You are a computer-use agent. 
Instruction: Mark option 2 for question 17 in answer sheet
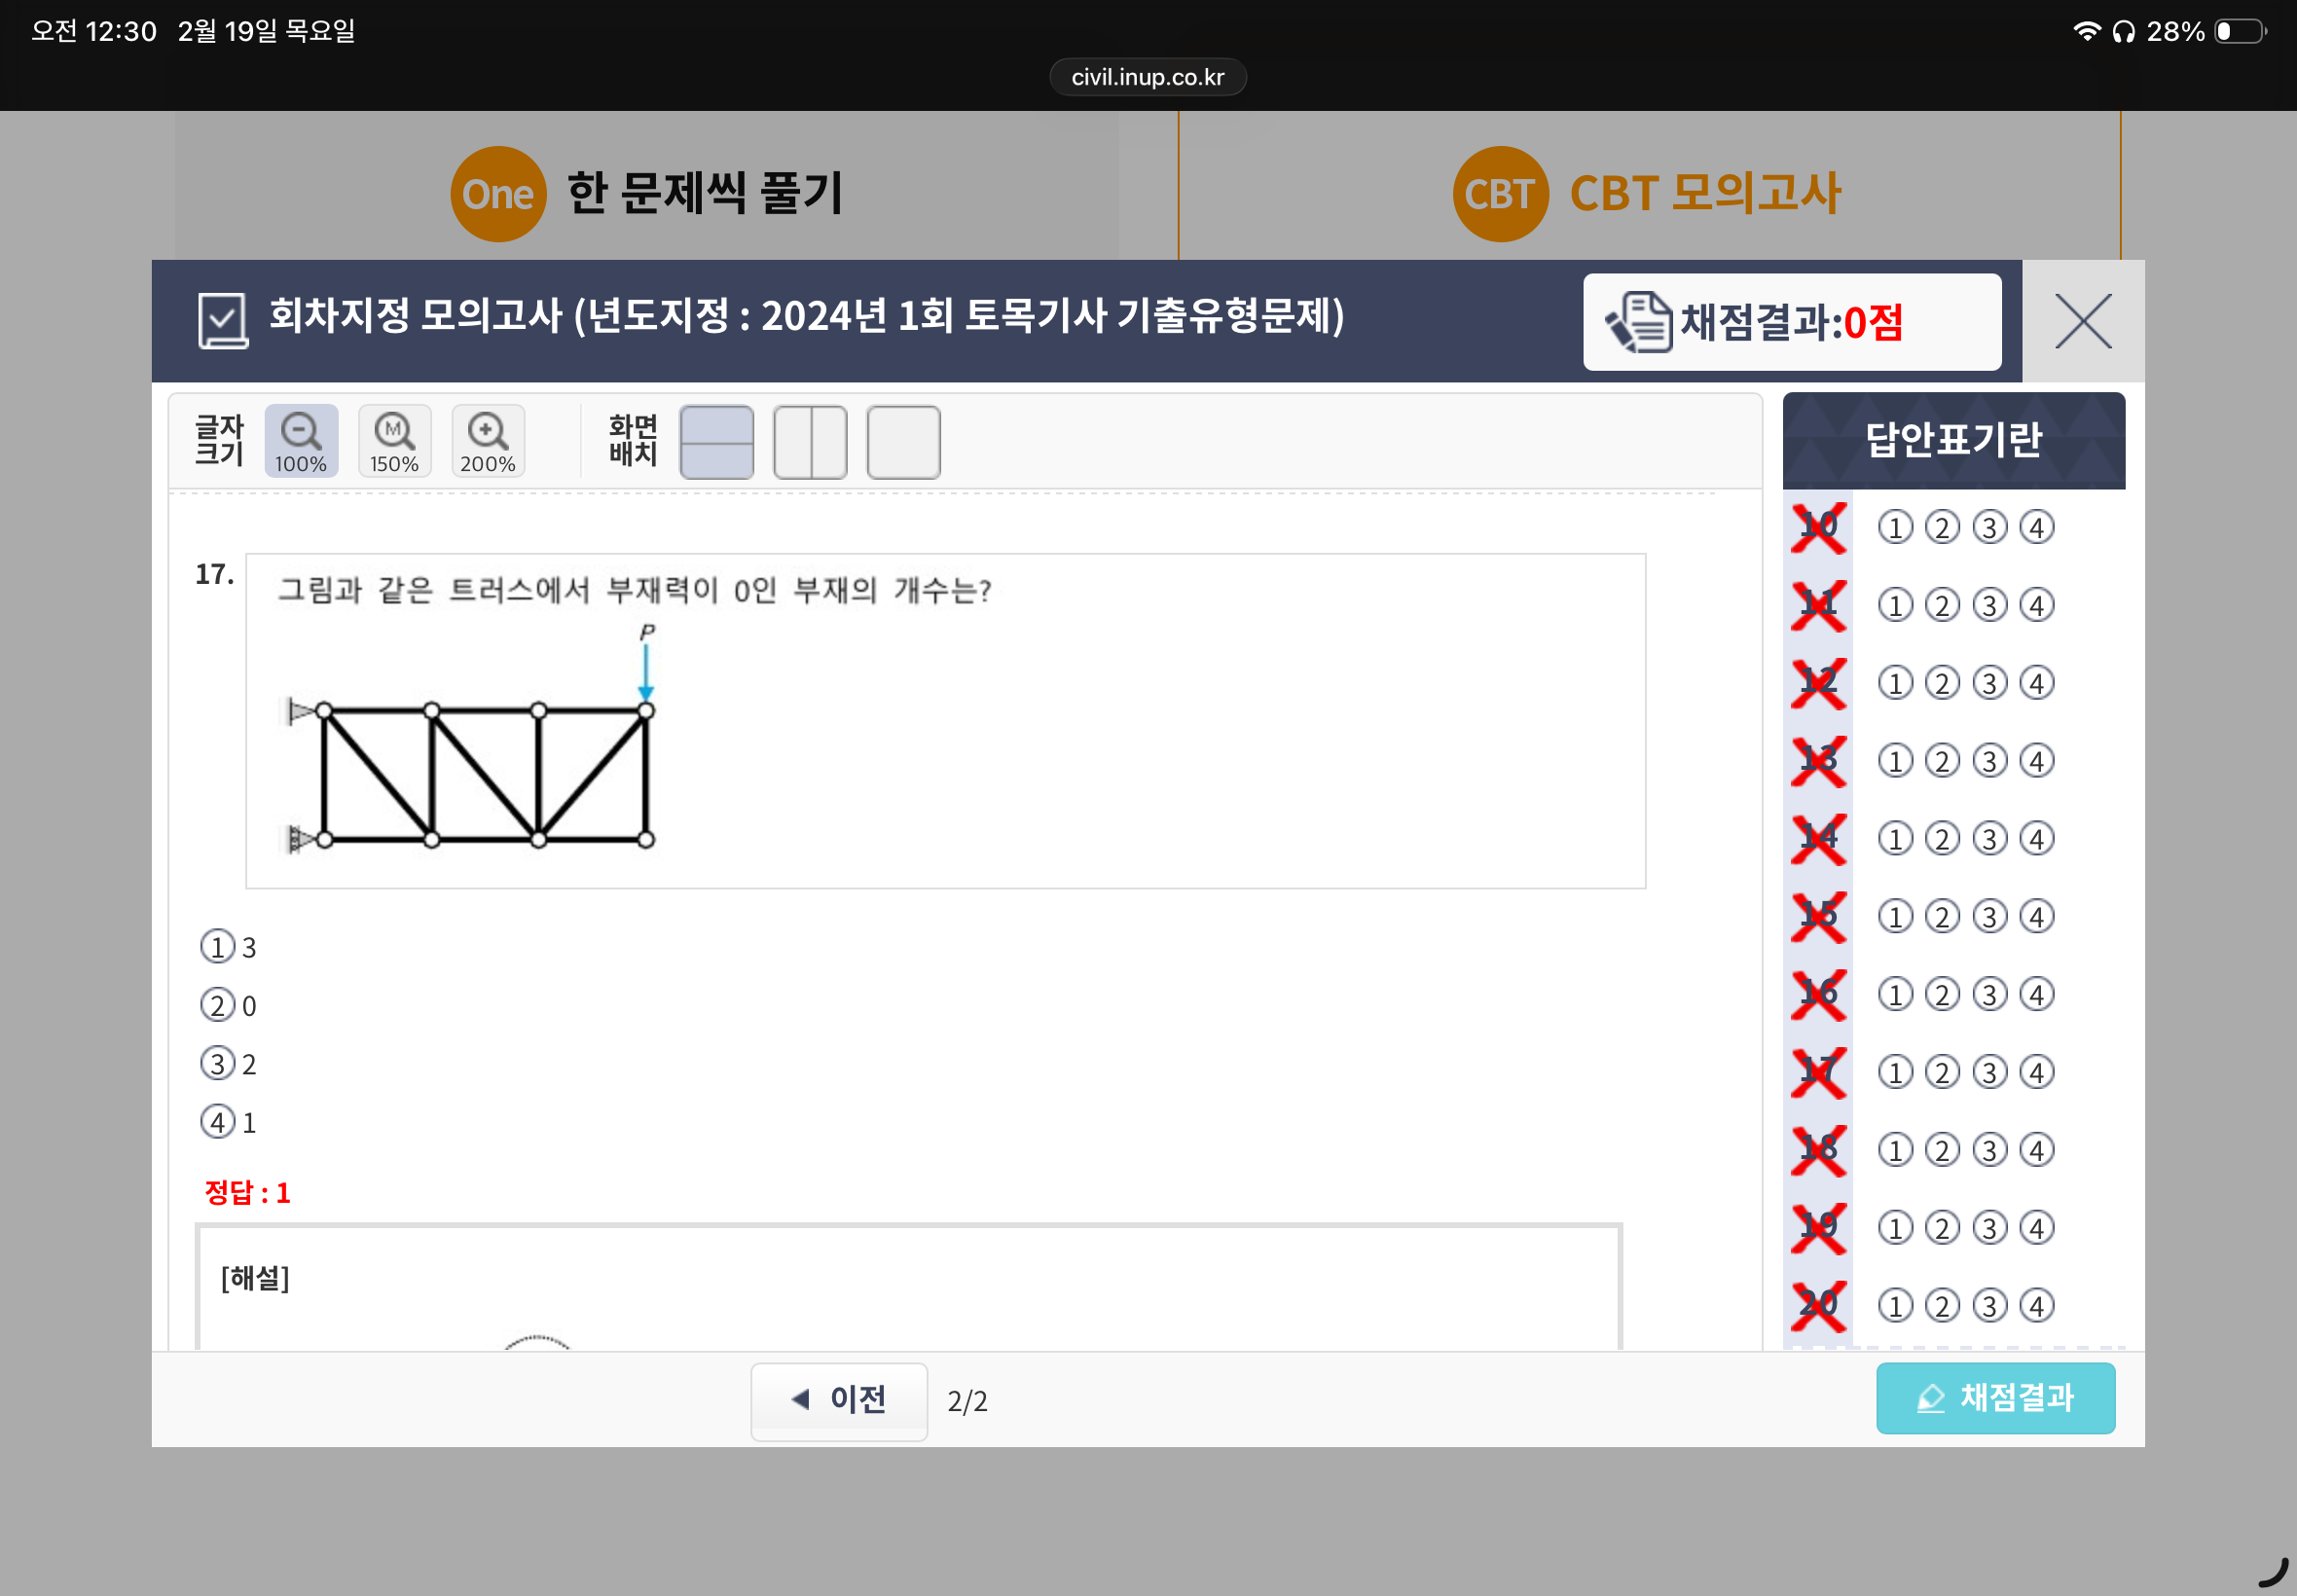(1942, 1072)
